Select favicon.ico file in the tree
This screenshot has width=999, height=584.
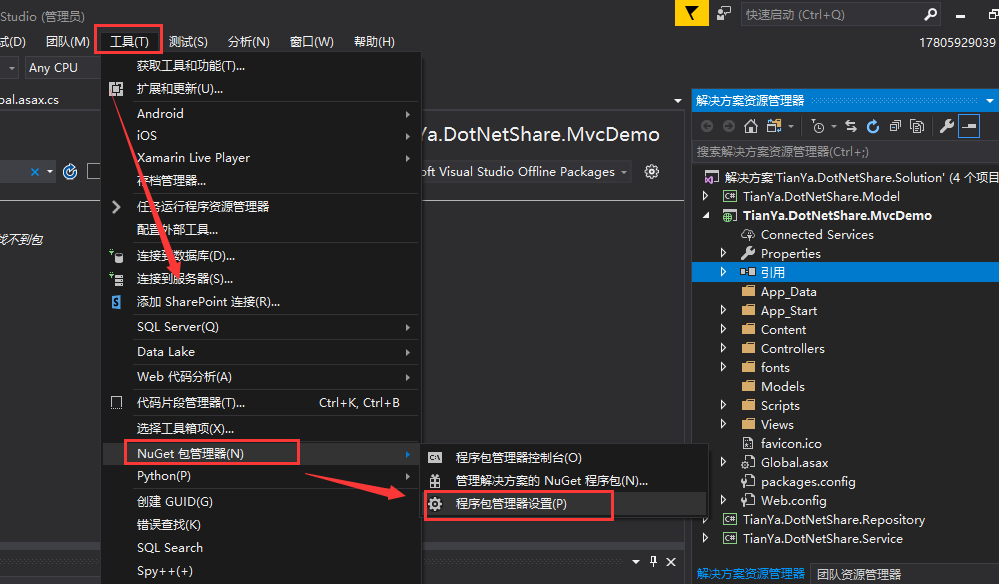[x=791, y=443]
